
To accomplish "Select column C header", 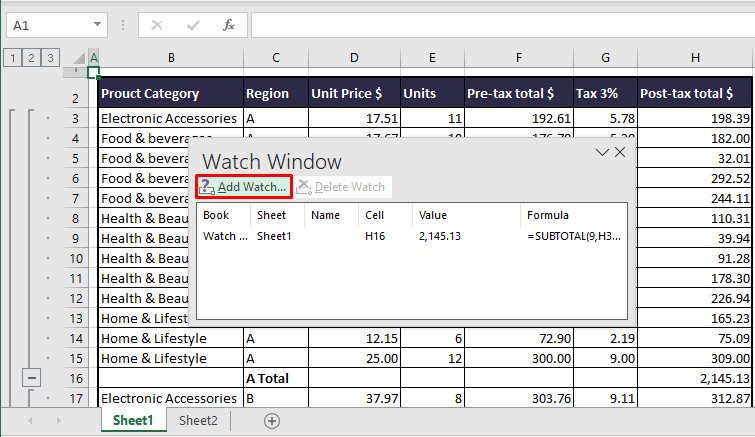I will (x=276, y=58).
